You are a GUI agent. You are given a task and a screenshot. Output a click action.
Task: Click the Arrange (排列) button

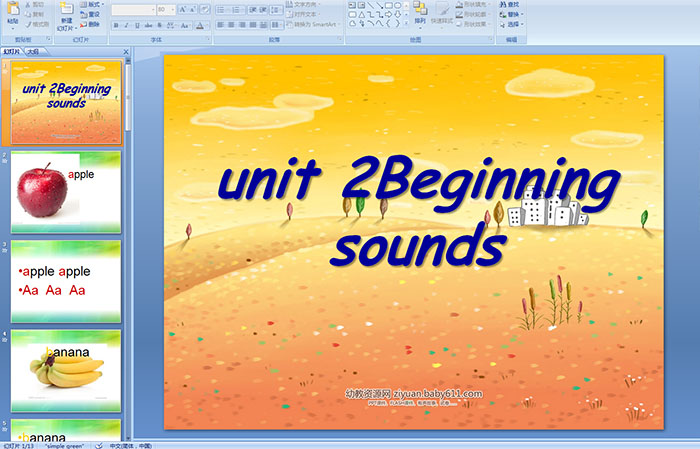coord(420,15)
